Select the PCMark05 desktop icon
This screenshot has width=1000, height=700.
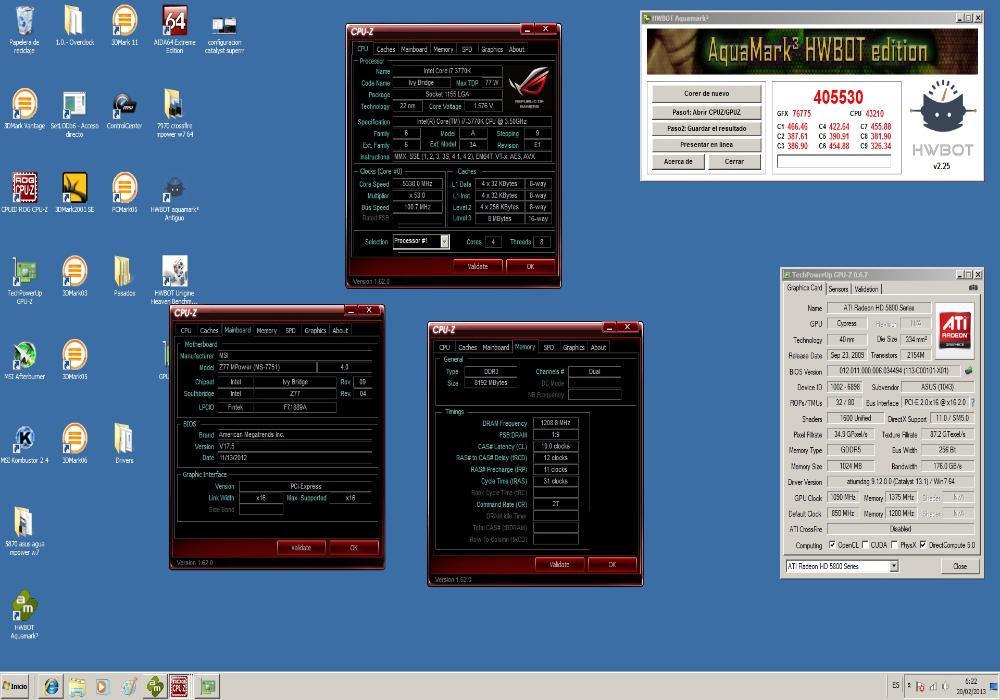click(124, 192)
